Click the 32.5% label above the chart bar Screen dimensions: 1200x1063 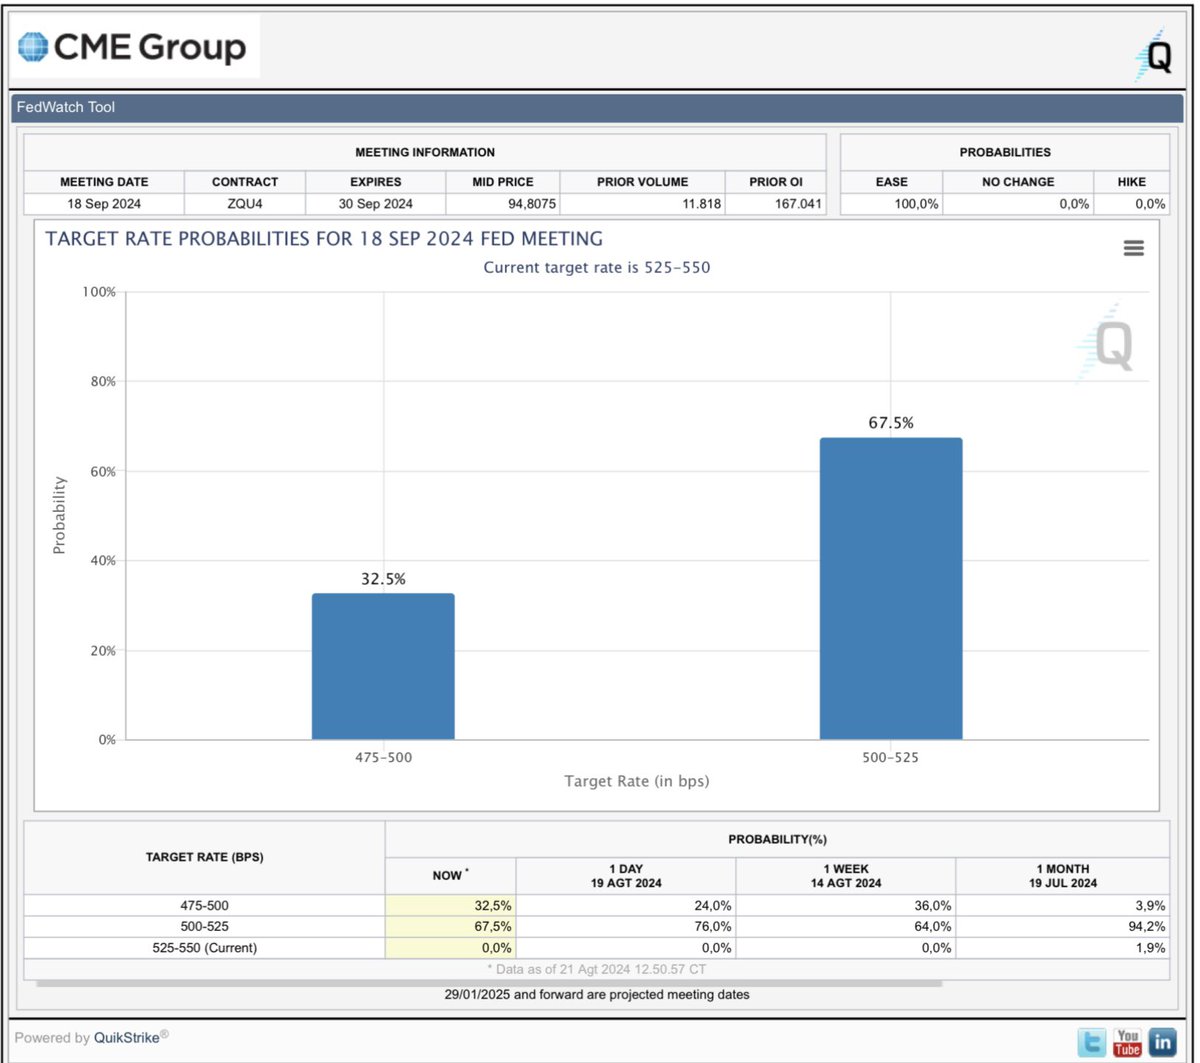383,579
